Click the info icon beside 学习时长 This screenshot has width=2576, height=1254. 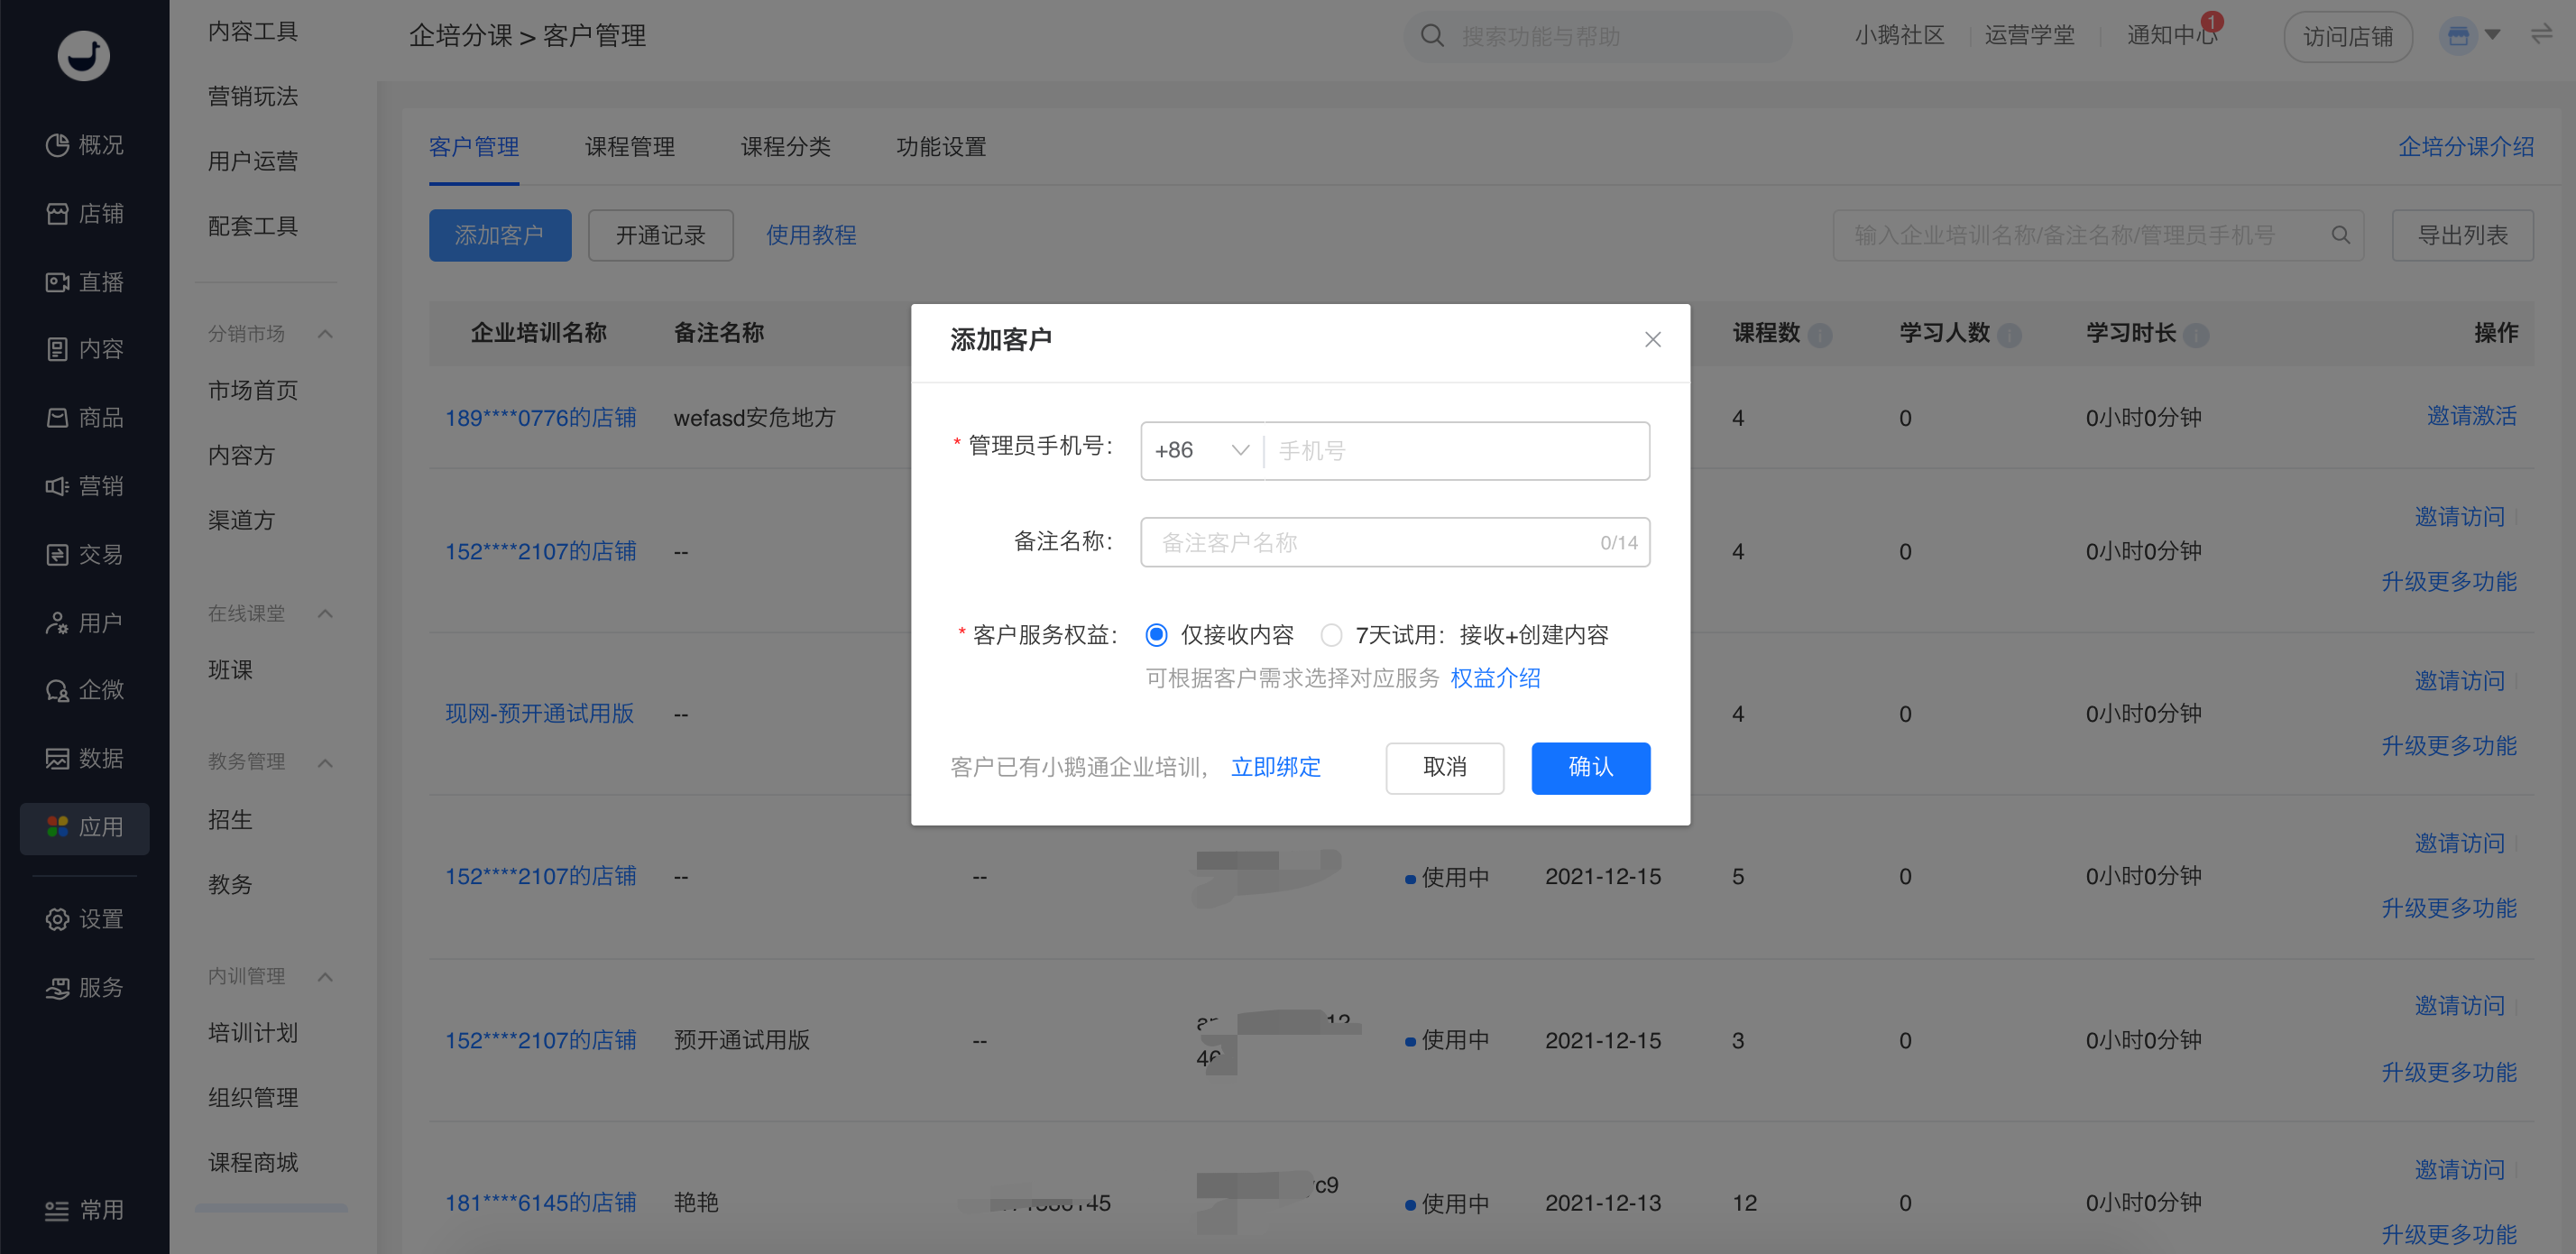(2196, 335)
